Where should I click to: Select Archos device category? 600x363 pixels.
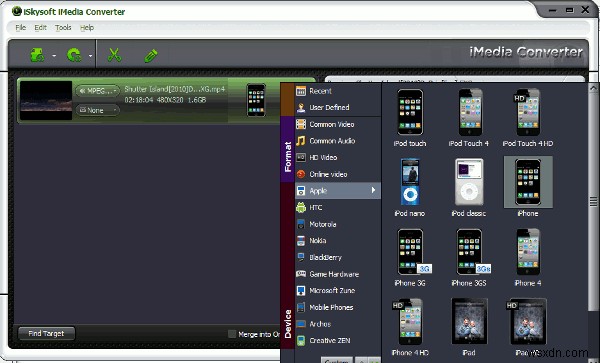(x=338, y=324)
